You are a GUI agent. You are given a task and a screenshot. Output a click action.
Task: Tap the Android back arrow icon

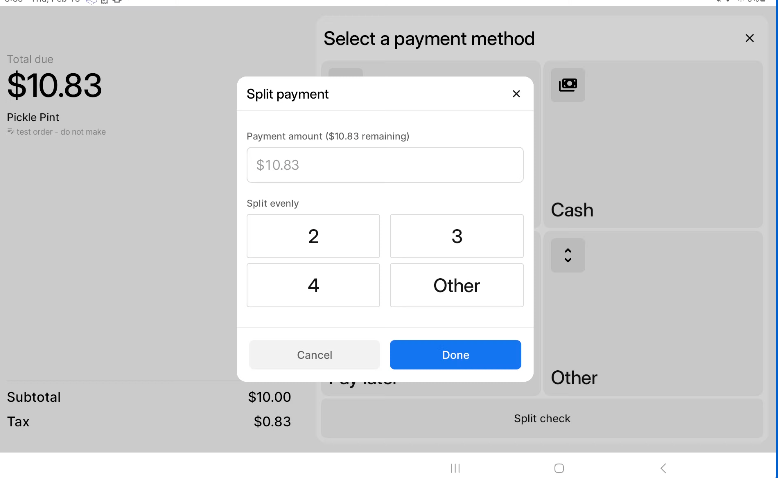pos(663,468)
